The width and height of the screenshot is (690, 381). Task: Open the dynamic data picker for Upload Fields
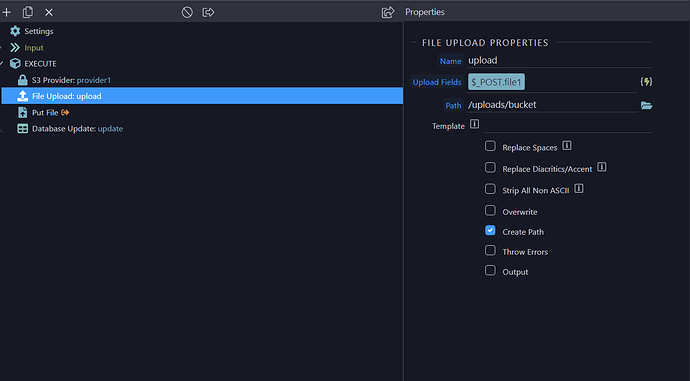tap(646, 82)
